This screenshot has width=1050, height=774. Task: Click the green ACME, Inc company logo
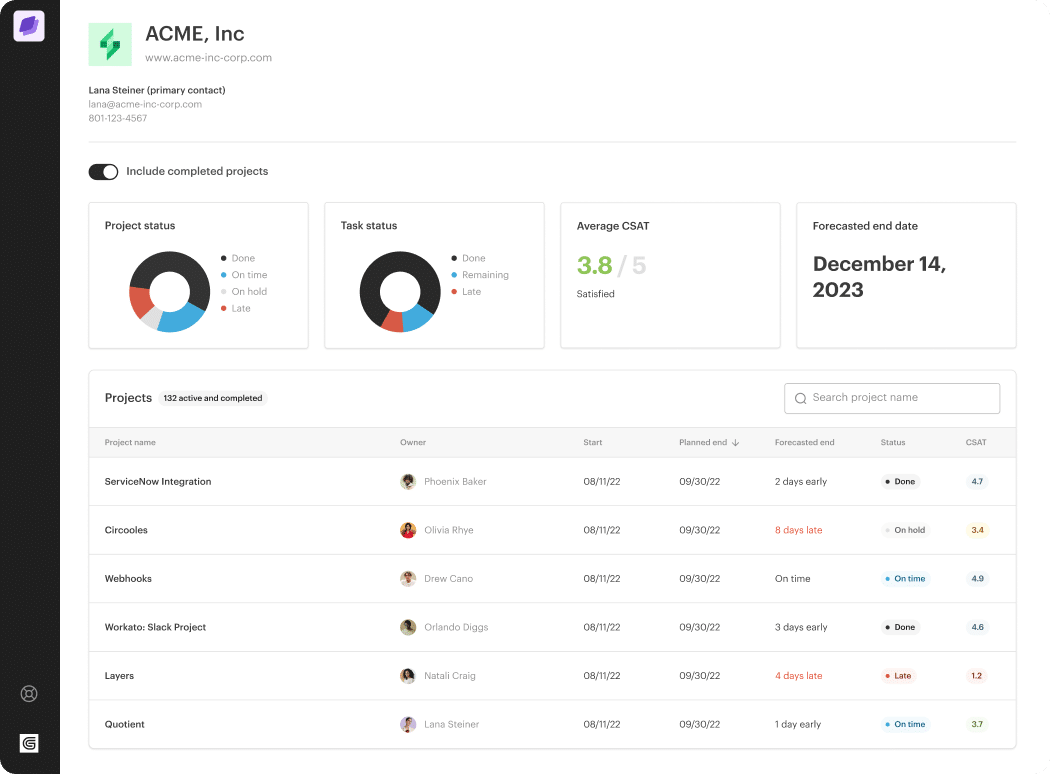[110, 44]
